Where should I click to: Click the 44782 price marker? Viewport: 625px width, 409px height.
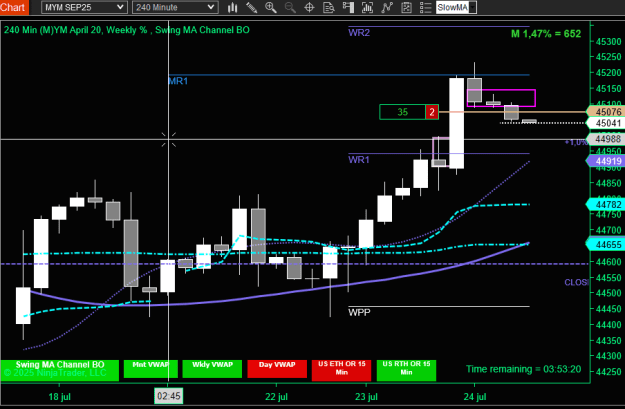606,204
